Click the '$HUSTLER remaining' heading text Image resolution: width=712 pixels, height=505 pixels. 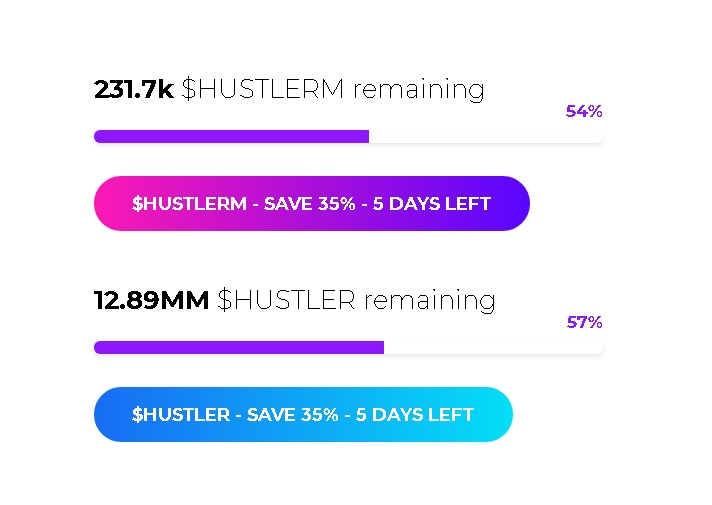pos(356,300)
